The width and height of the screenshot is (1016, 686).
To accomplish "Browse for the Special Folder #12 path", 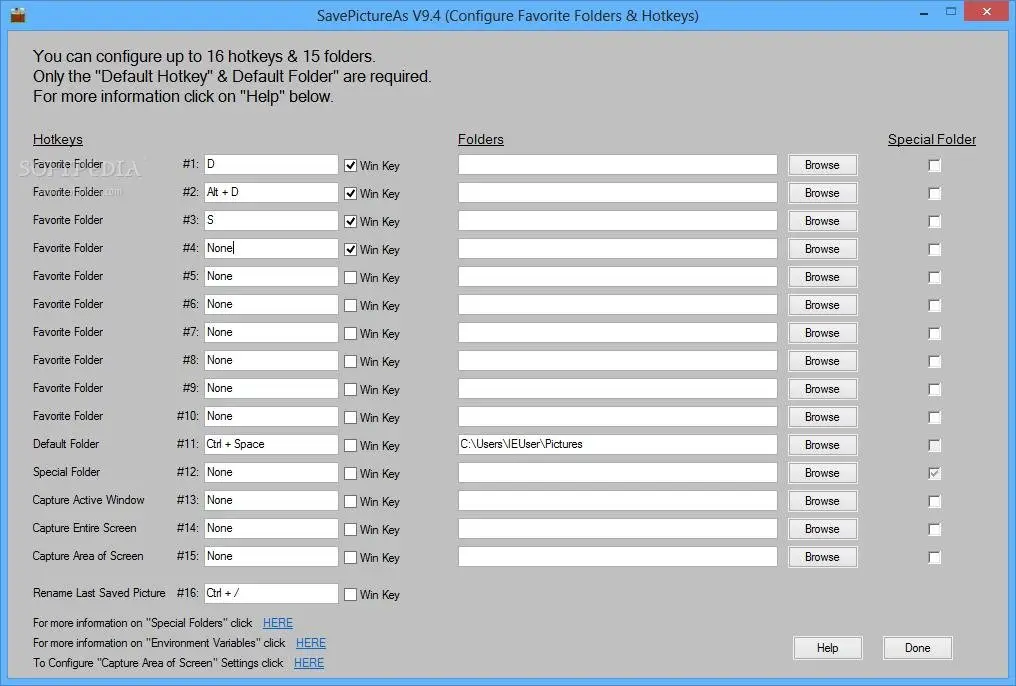I will coord(822,473).
